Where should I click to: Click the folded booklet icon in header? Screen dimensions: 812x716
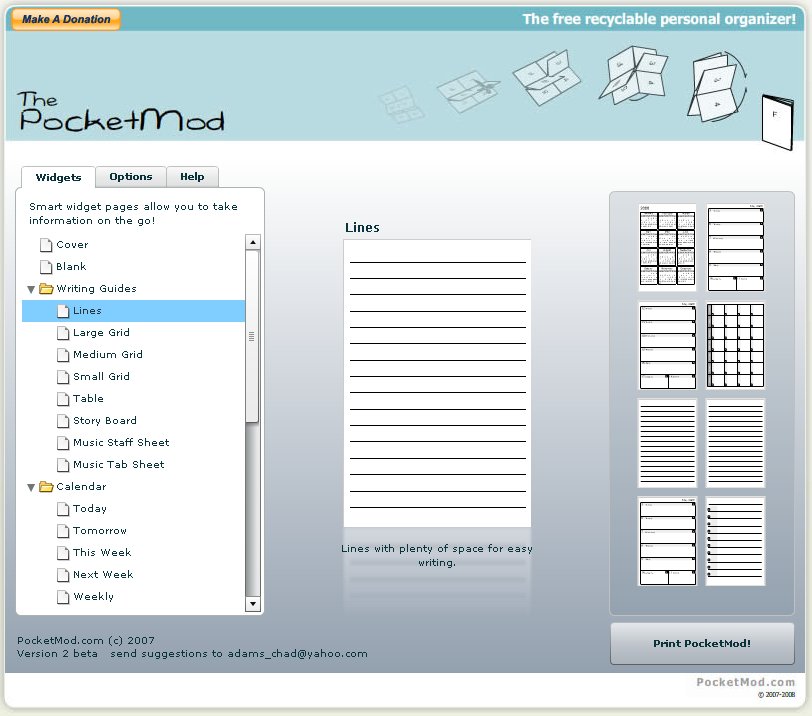[x=778, y=123]
